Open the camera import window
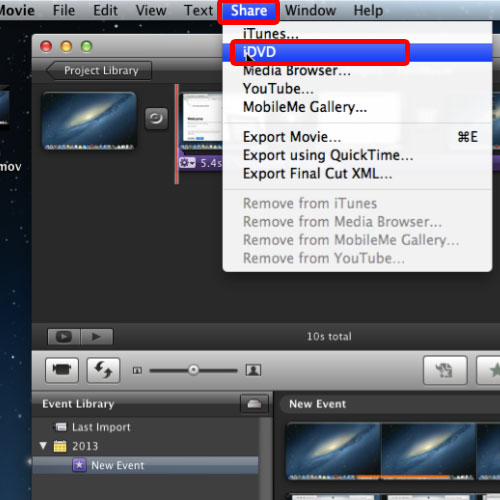This screenshot has width=500, height=500. pyautogui.click(x=62, y=370)
